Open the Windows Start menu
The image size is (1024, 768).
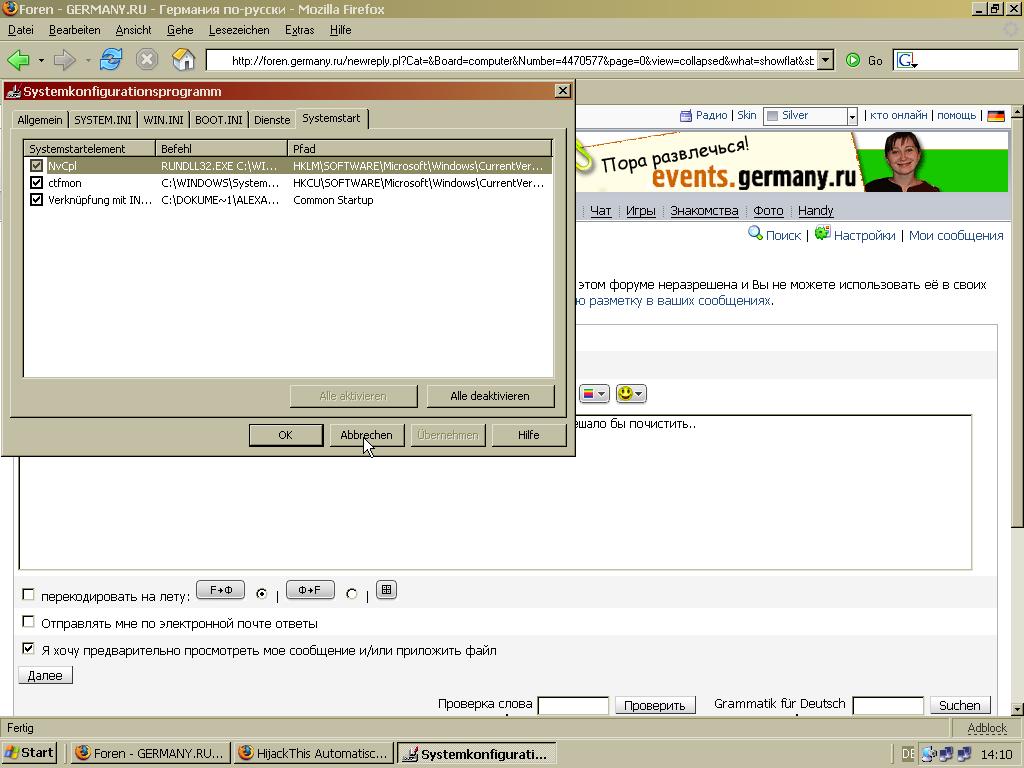[x=29, y=753]
